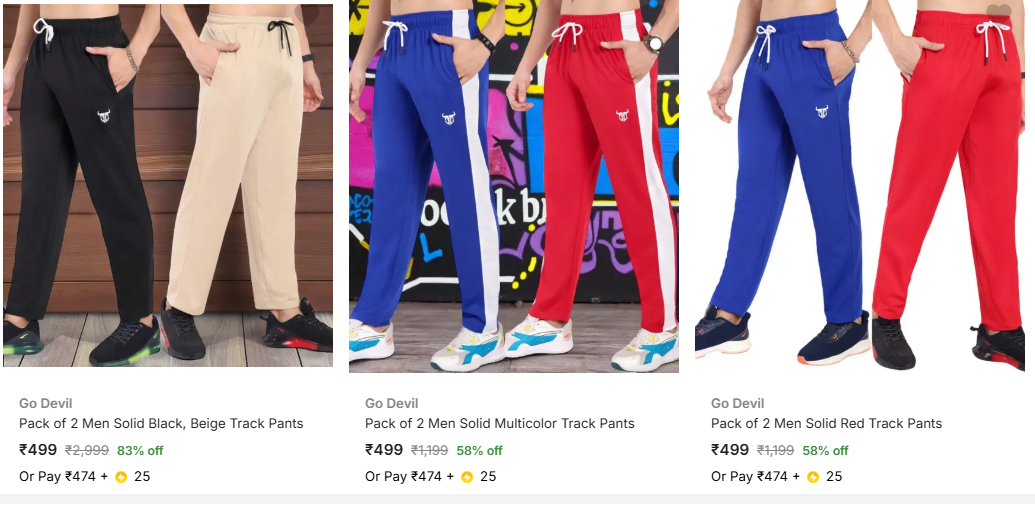Click ₹499 price of Black, Beige pants
Image resolution: width=1035 pixels, height=506 pixels.
click(38, 450)
